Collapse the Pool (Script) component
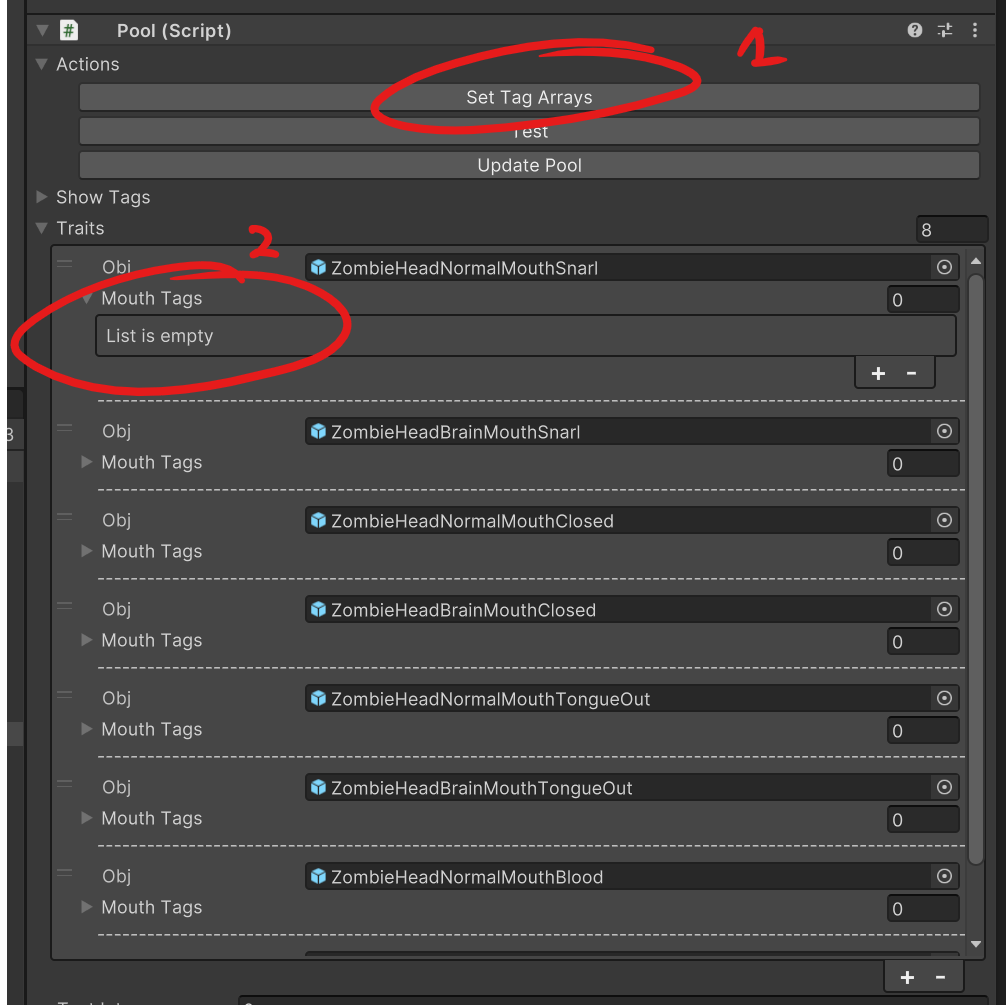Screen dimensions: 1006x1005 [42, 31]
